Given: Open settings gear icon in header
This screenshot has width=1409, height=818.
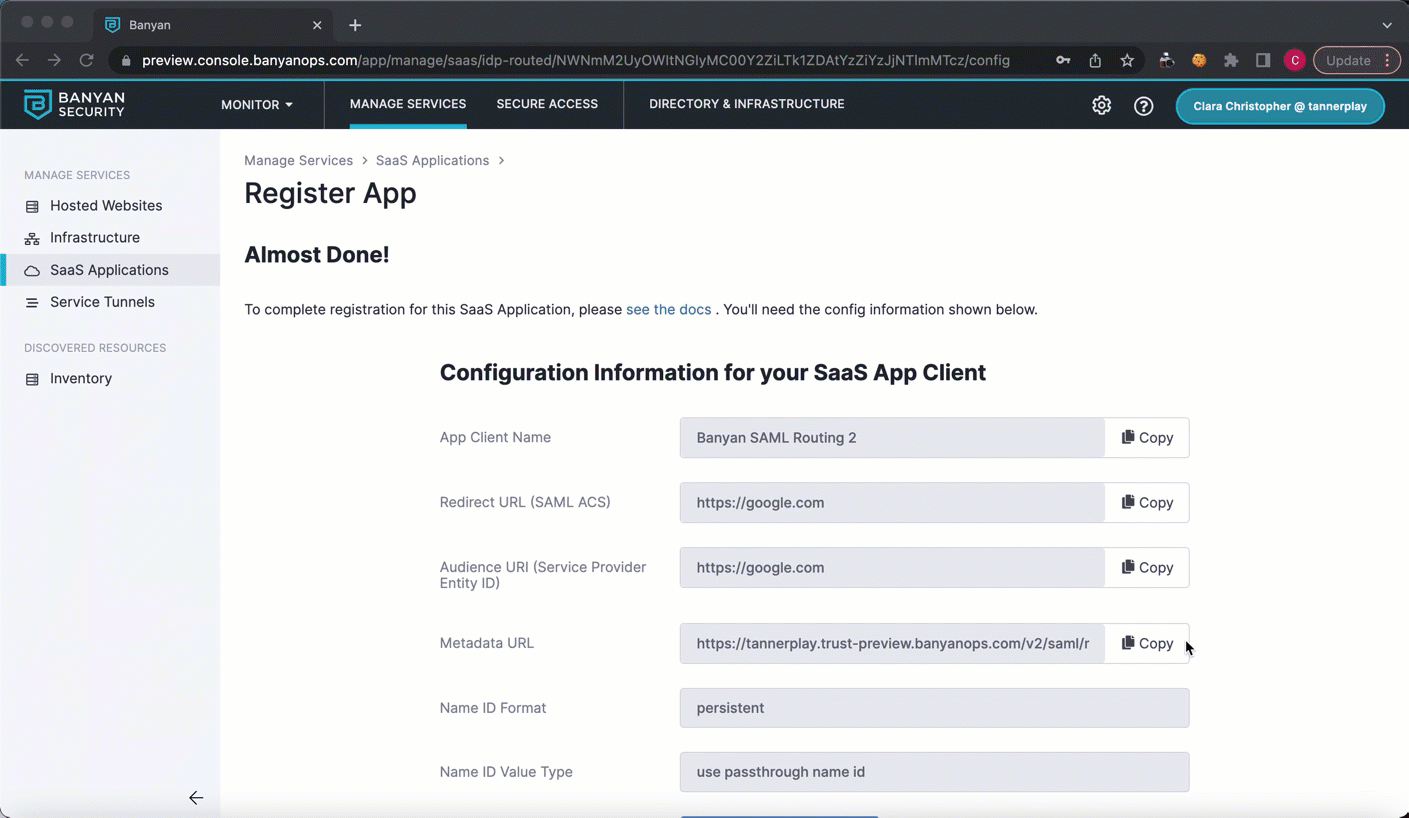Looking at the screenshot, I should (x=1101, y=105).
